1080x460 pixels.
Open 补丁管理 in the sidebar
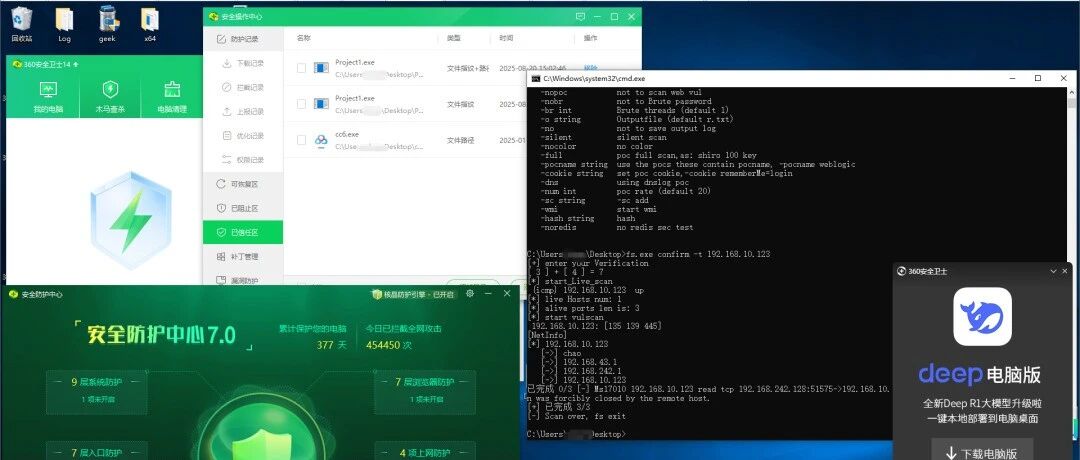(x=243, y=257)
